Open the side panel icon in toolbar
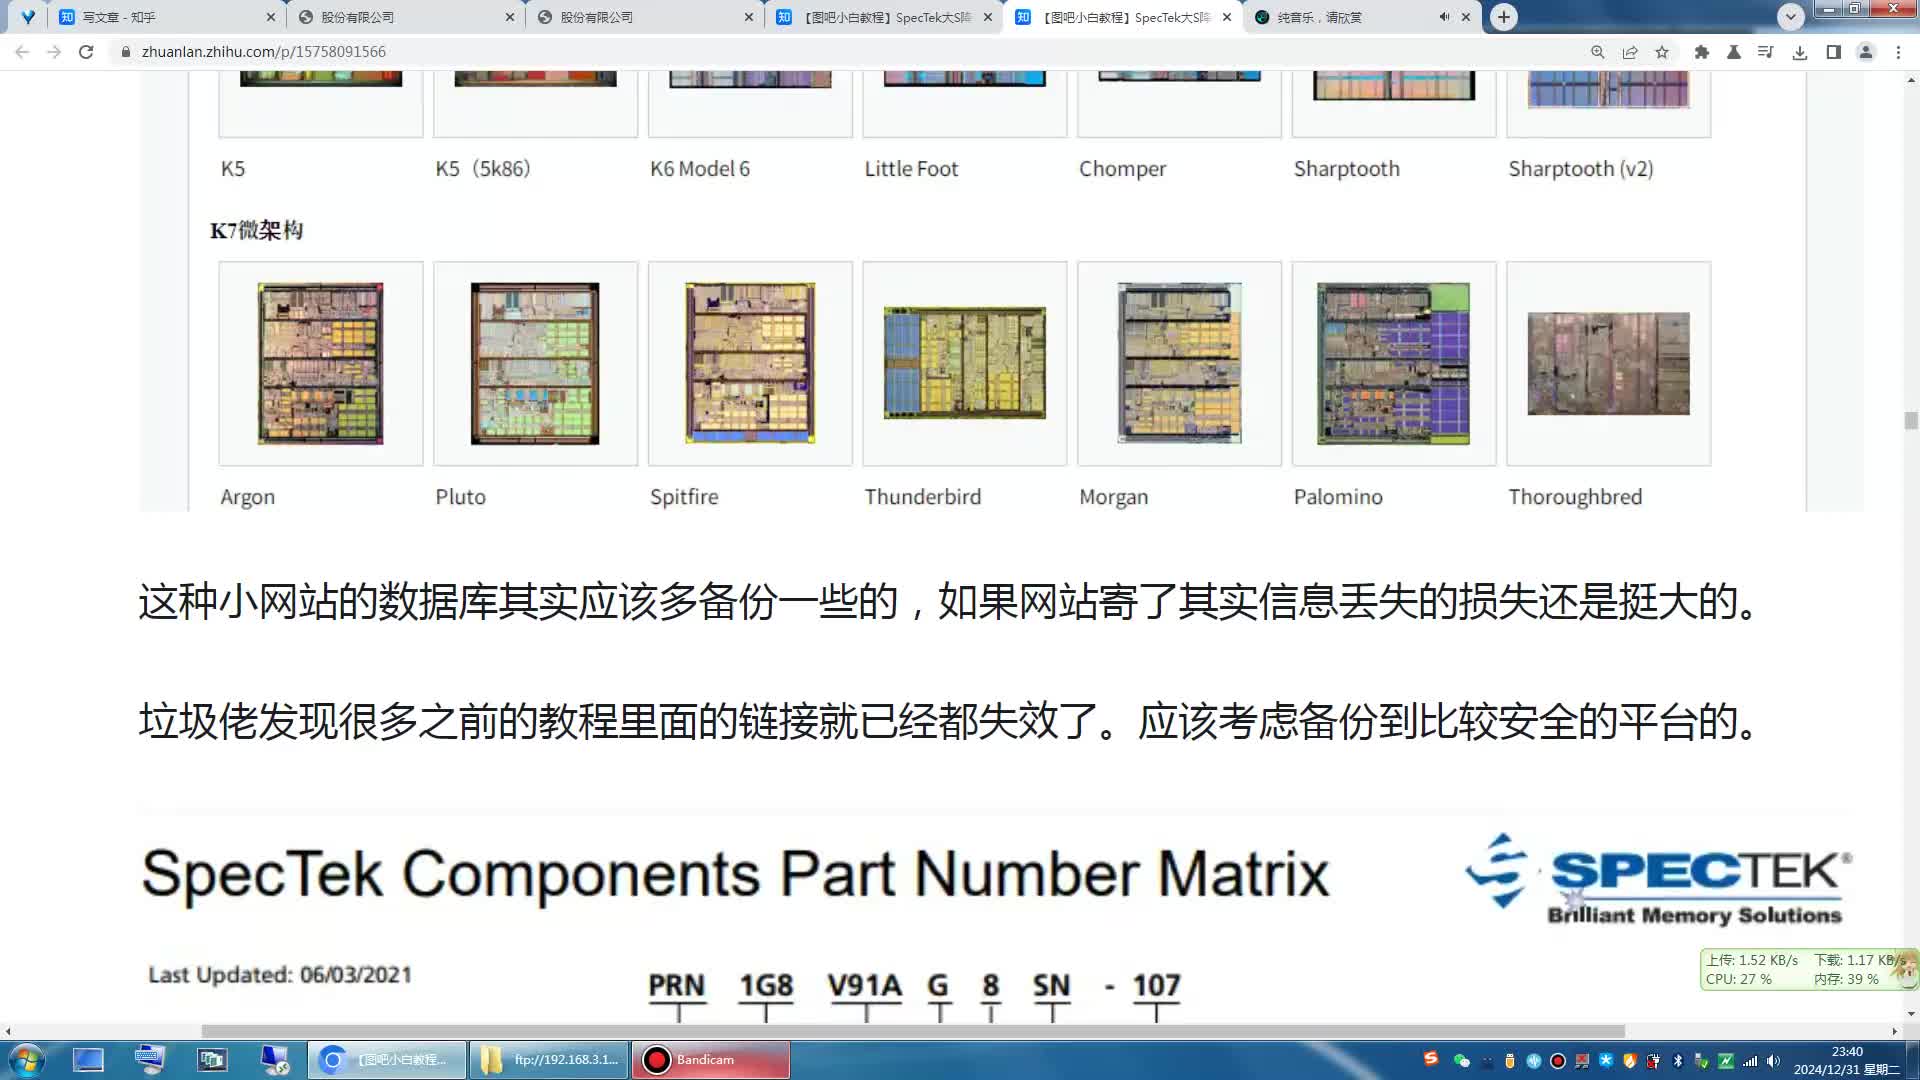This screenshot has width=1920, height=1080. tap(1833, 52)
